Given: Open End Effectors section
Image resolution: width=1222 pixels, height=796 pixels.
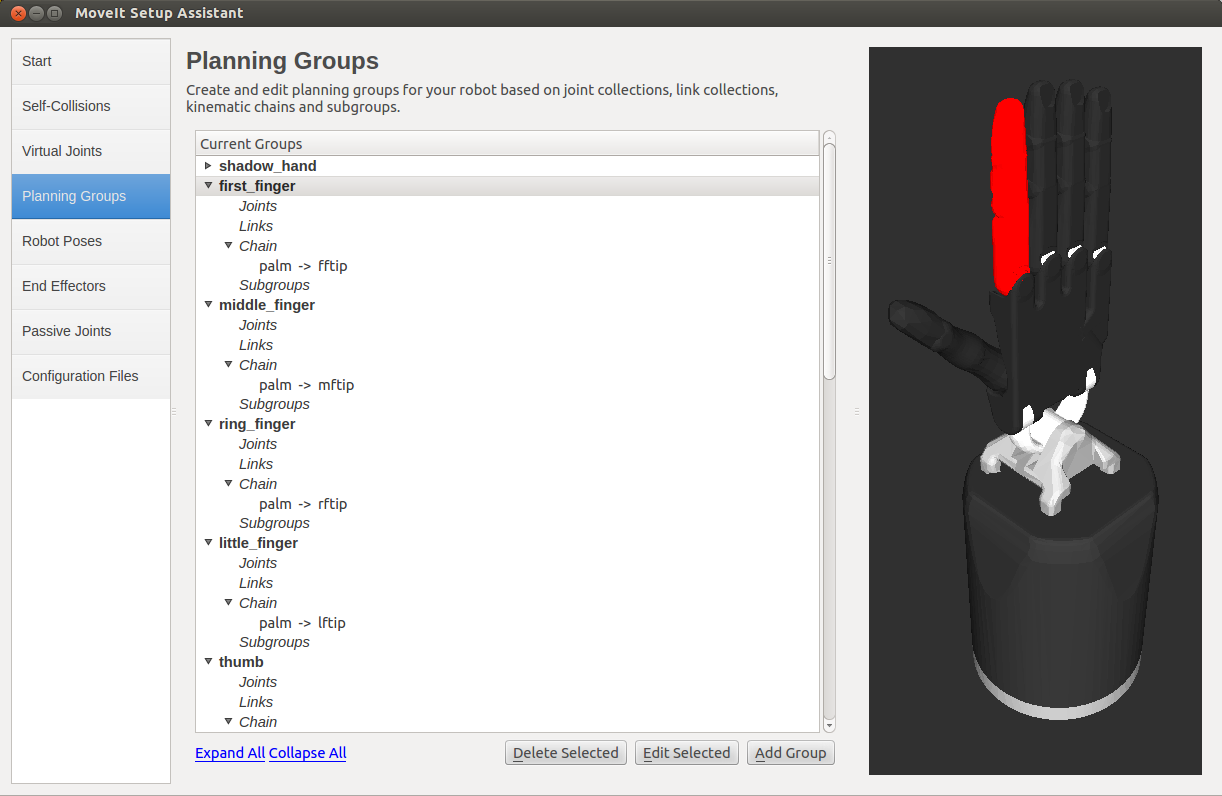Looking at the screenshot, I should click(91, 287).
